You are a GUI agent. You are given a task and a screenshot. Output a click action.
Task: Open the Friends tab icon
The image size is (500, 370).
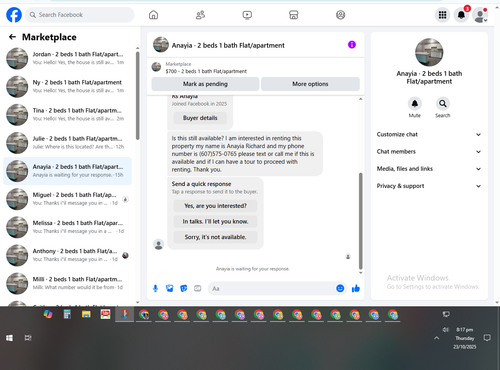[x=200, y=15]
